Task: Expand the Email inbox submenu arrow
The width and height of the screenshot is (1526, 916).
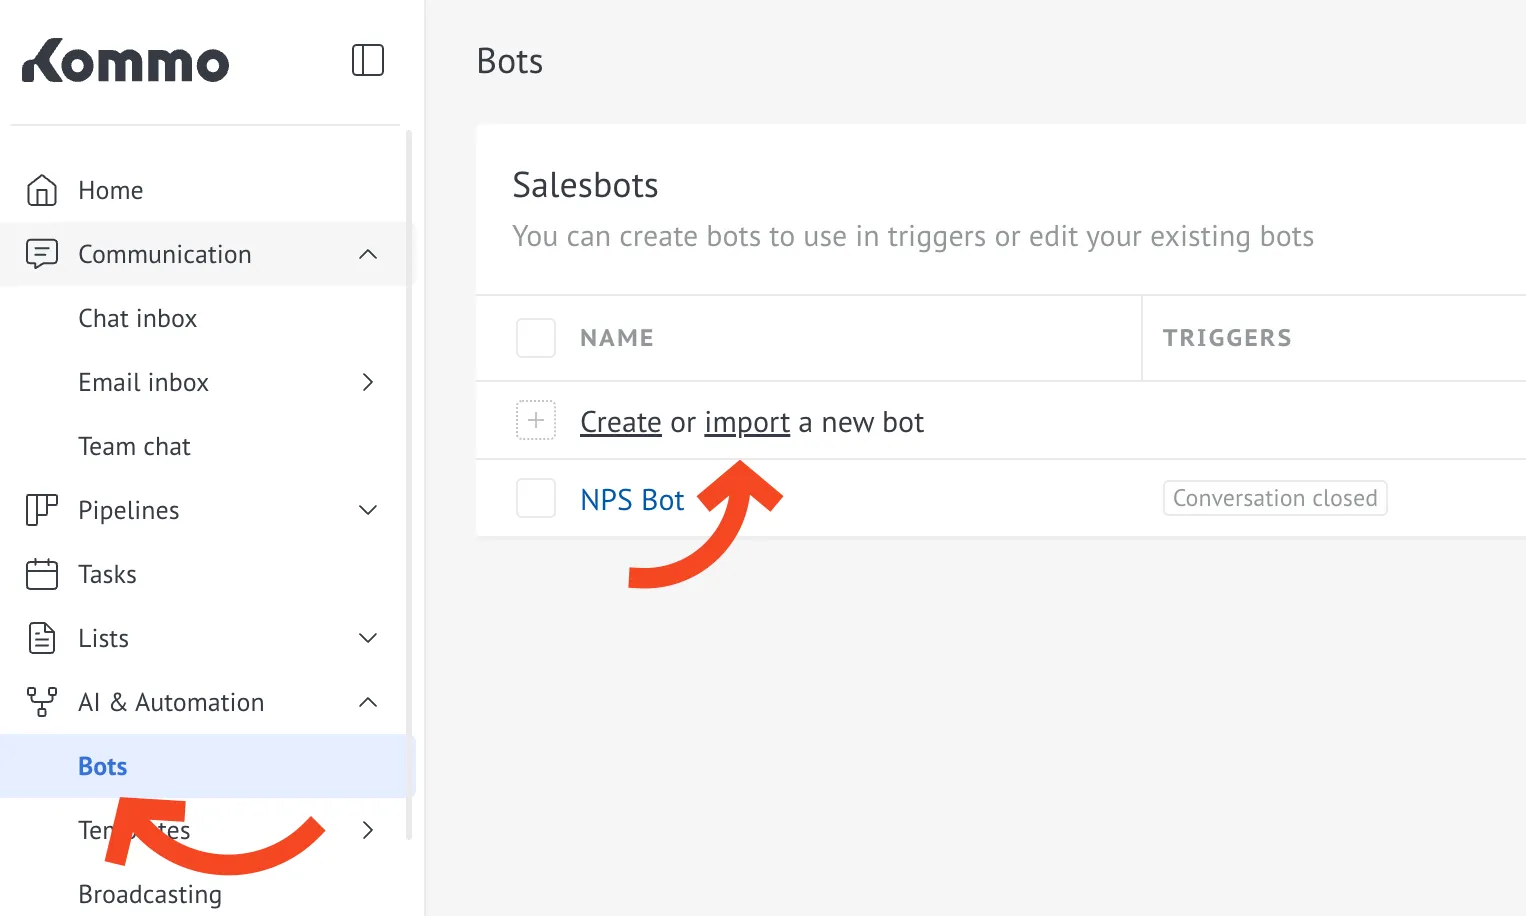Action: [368, 382]
